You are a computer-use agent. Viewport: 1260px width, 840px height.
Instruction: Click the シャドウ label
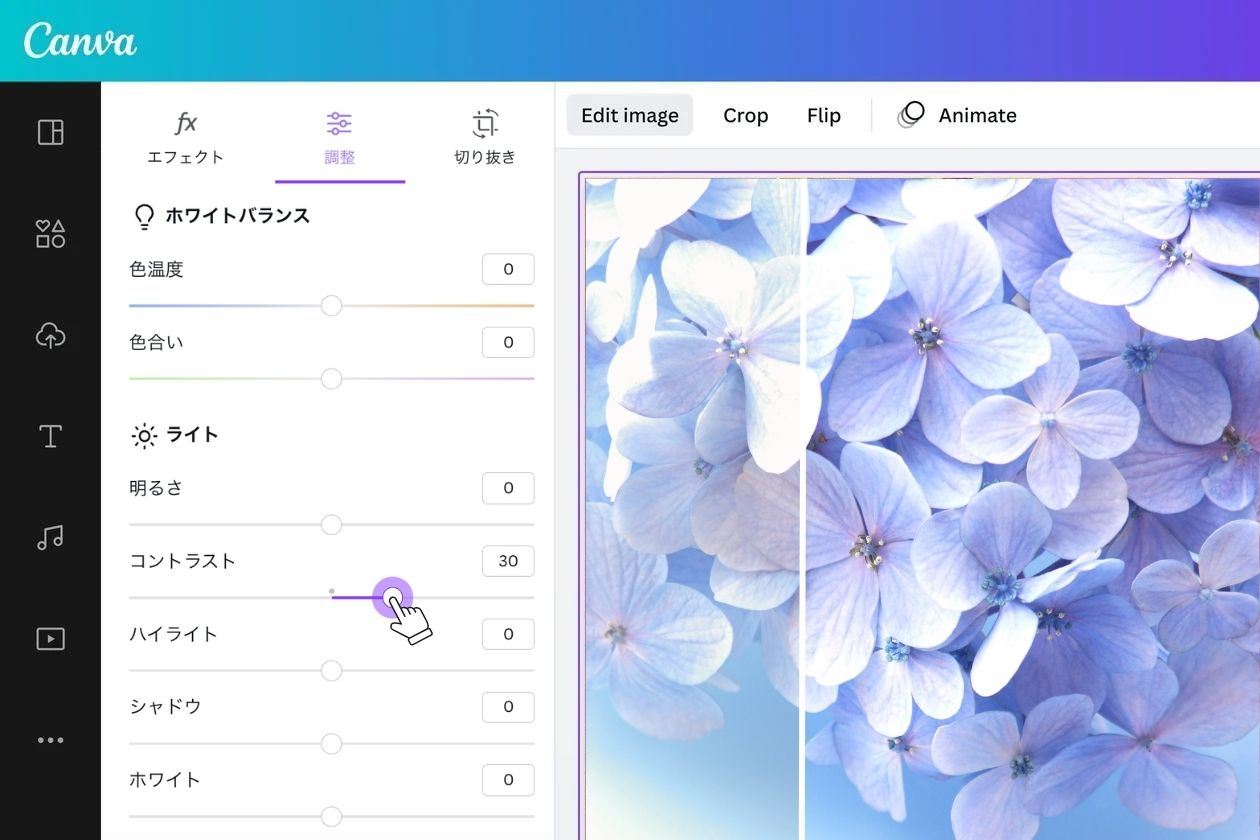click(165, 707)
